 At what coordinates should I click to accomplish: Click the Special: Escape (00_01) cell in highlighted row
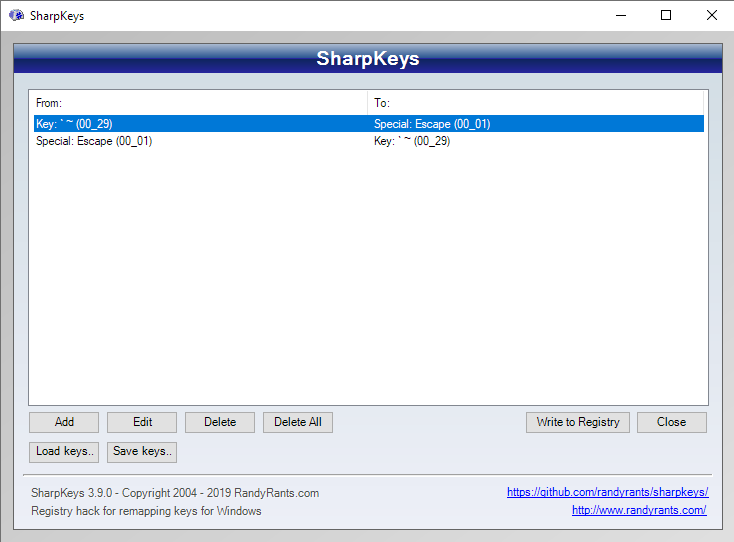(x=432, y=124)
